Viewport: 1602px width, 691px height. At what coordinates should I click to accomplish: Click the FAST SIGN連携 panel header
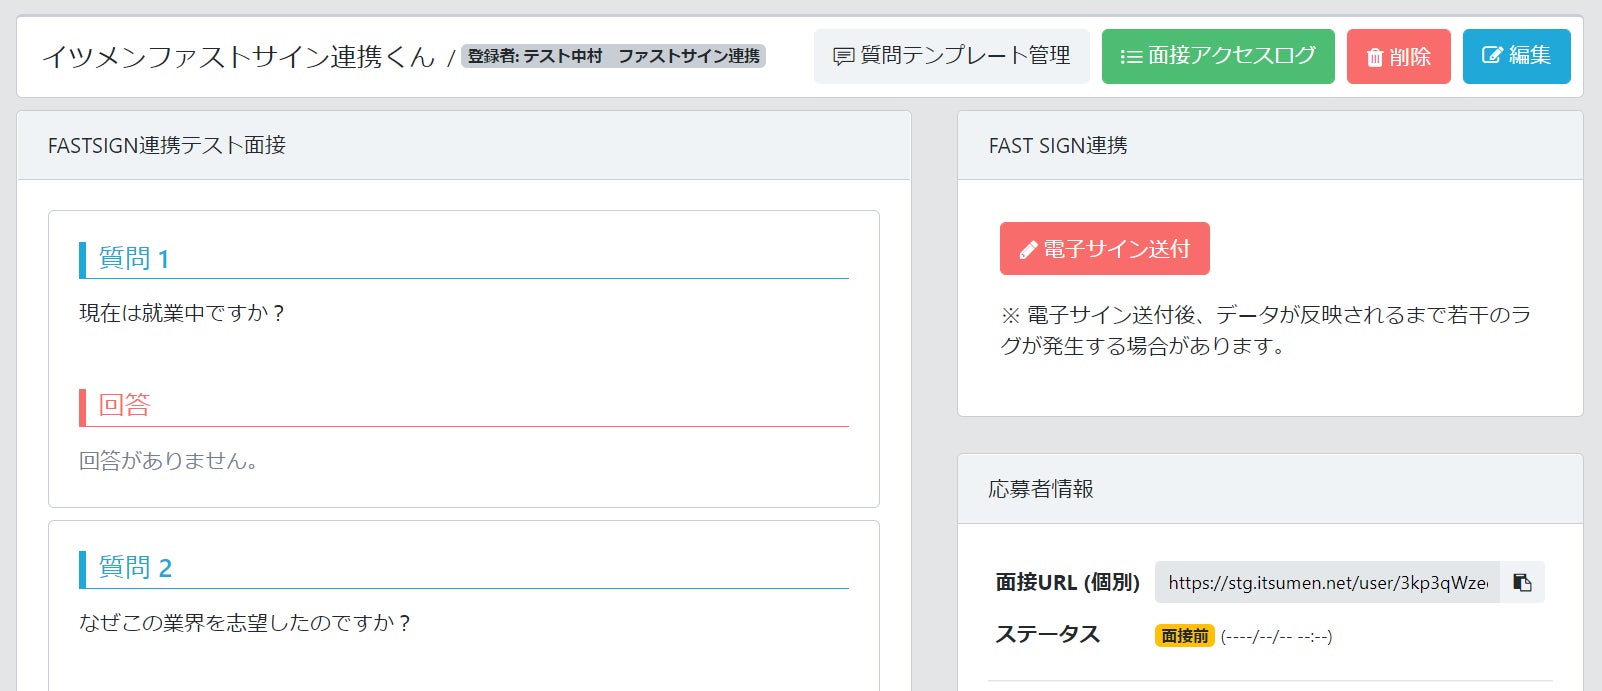click(x=1058, y=146)
